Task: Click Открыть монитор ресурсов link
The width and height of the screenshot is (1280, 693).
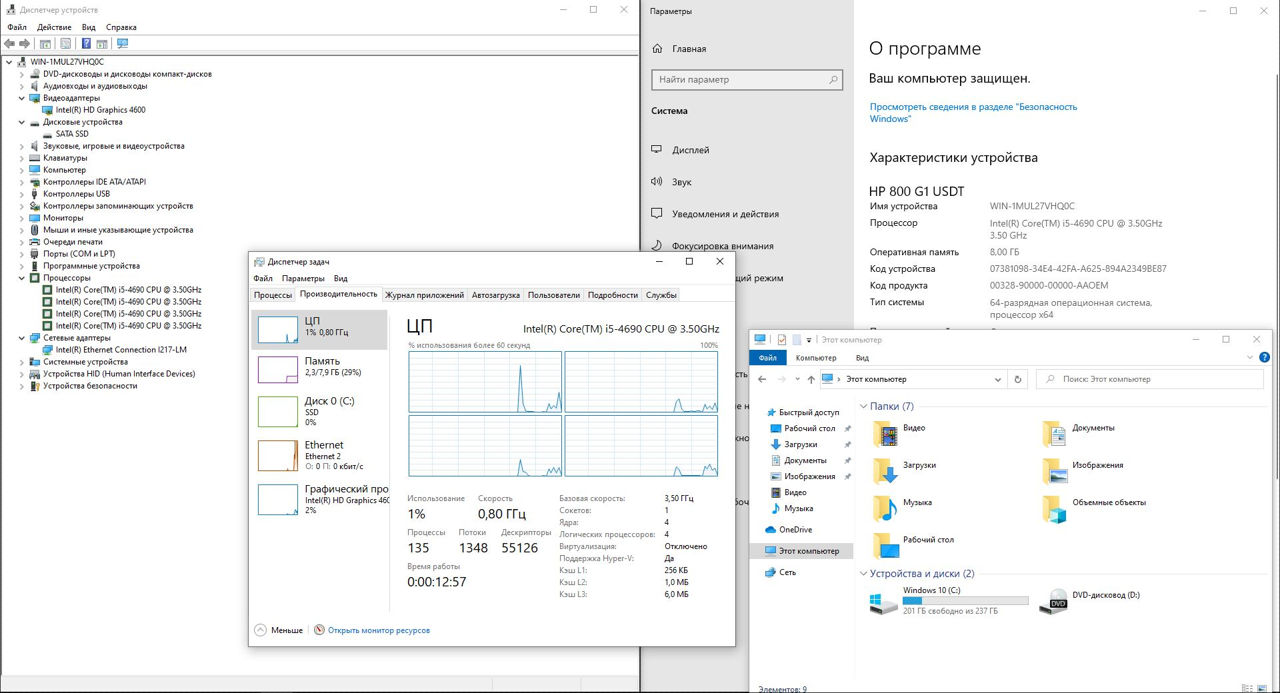Action: 378,630
